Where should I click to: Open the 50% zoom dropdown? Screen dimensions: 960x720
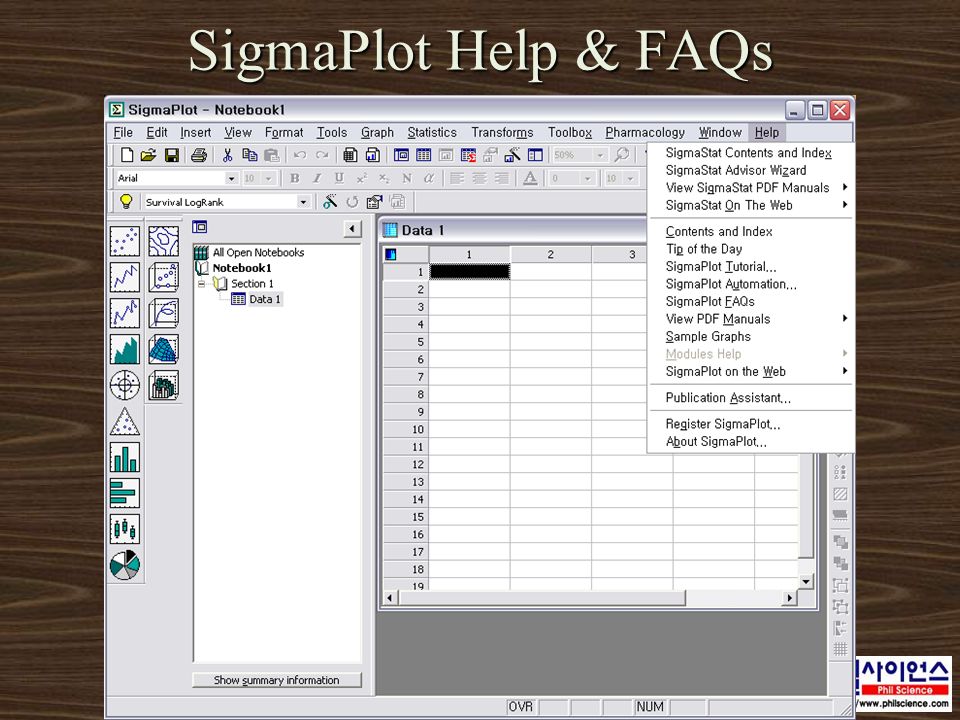(600, 155)
